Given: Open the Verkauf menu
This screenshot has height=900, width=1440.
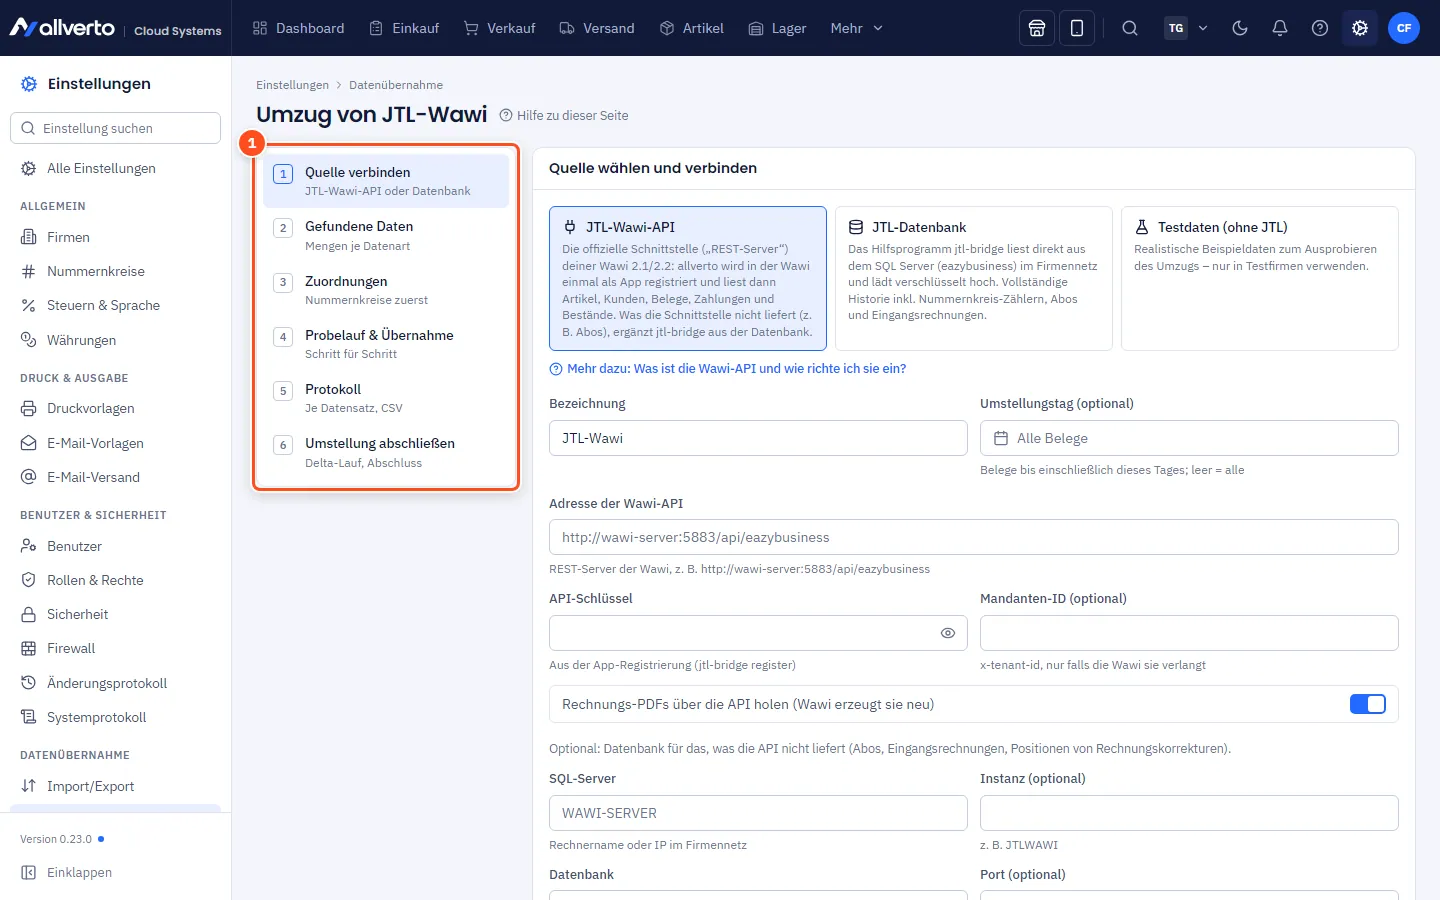Looking at the screenshot, I should (x=500, y=28).
